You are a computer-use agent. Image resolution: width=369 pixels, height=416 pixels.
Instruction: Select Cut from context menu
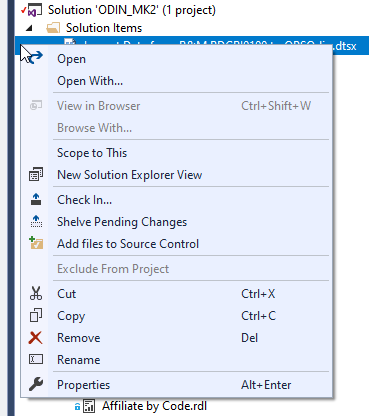176,294
